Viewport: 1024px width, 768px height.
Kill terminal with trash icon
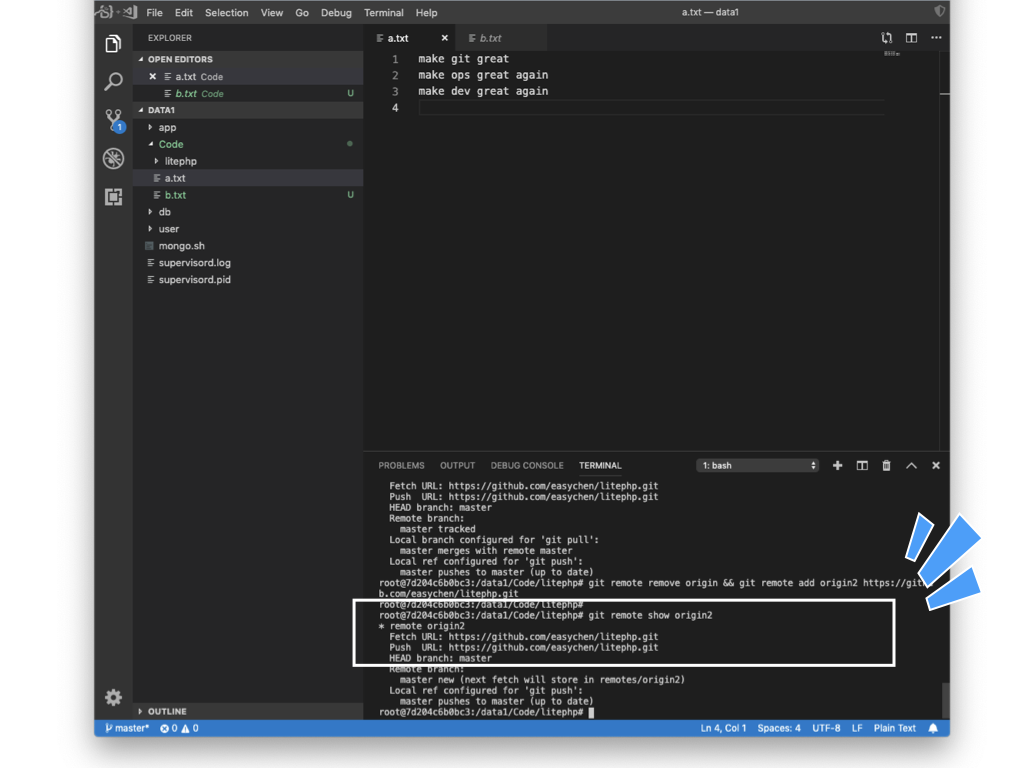click(886, 465)
